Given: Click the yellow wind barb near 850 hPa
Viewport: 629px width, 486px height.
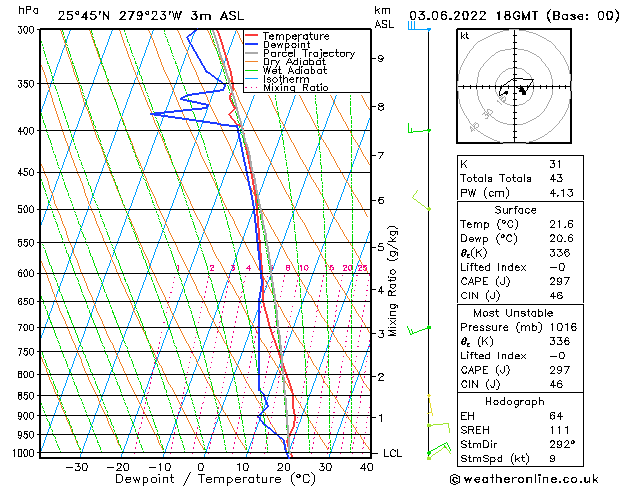Looking at the screenshot, I should pos(430,405).
